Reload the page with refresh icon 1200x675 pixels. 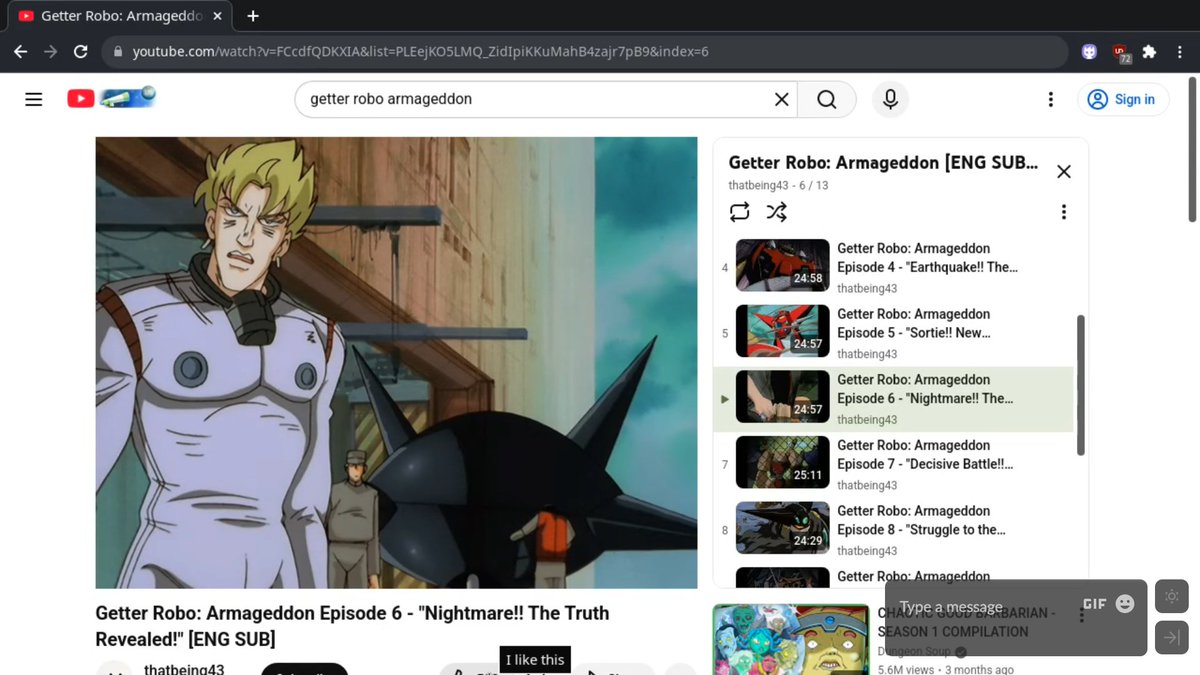click(80, 51)
